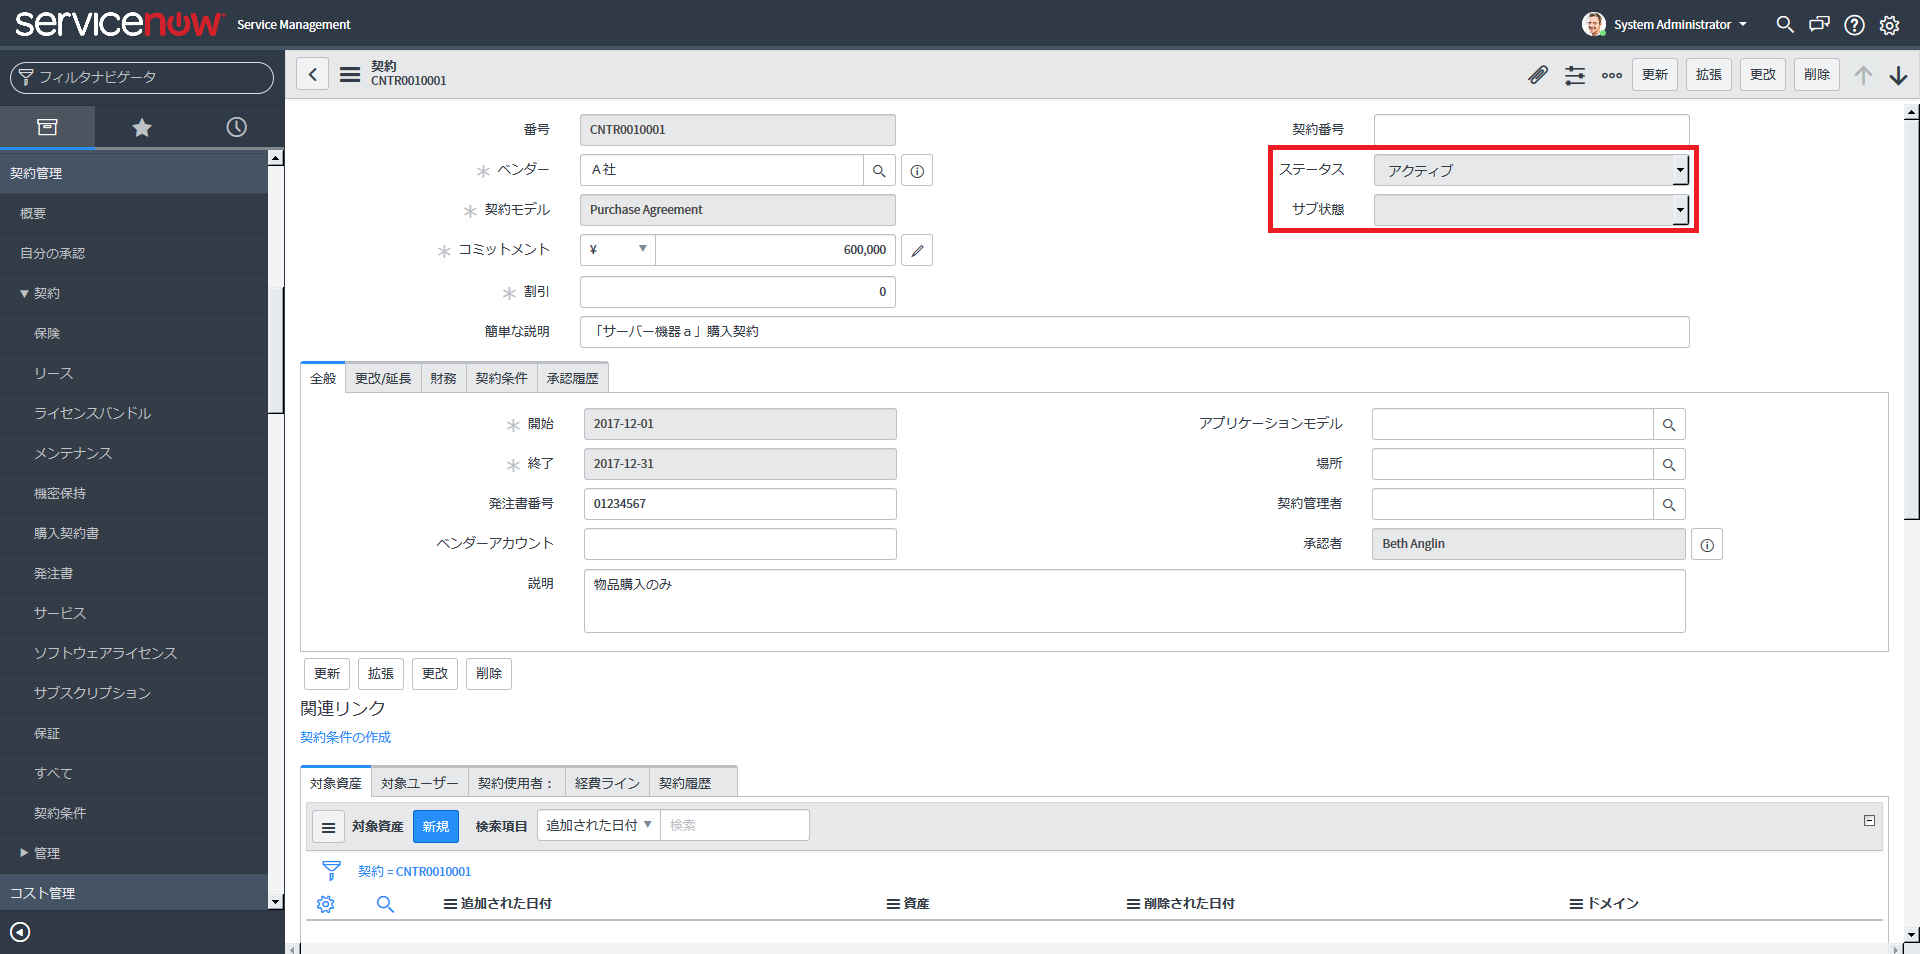The width and height of the screenshot is (1920, 954).
Task: Click header 拡張 button
Action: pos(1709,75)
